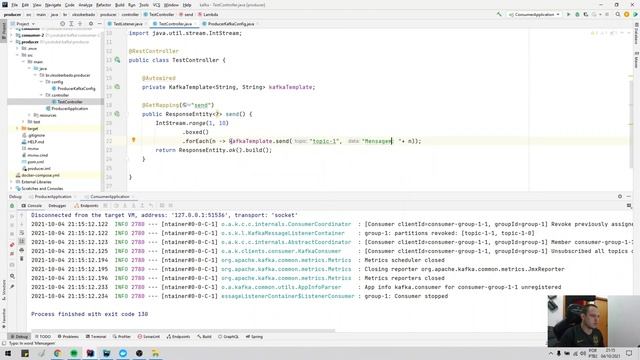The height and width of the screenshot is (360, 640).
Task: Toggle the tool window bars icon in status bar
Action: click(x=4, y=343)
